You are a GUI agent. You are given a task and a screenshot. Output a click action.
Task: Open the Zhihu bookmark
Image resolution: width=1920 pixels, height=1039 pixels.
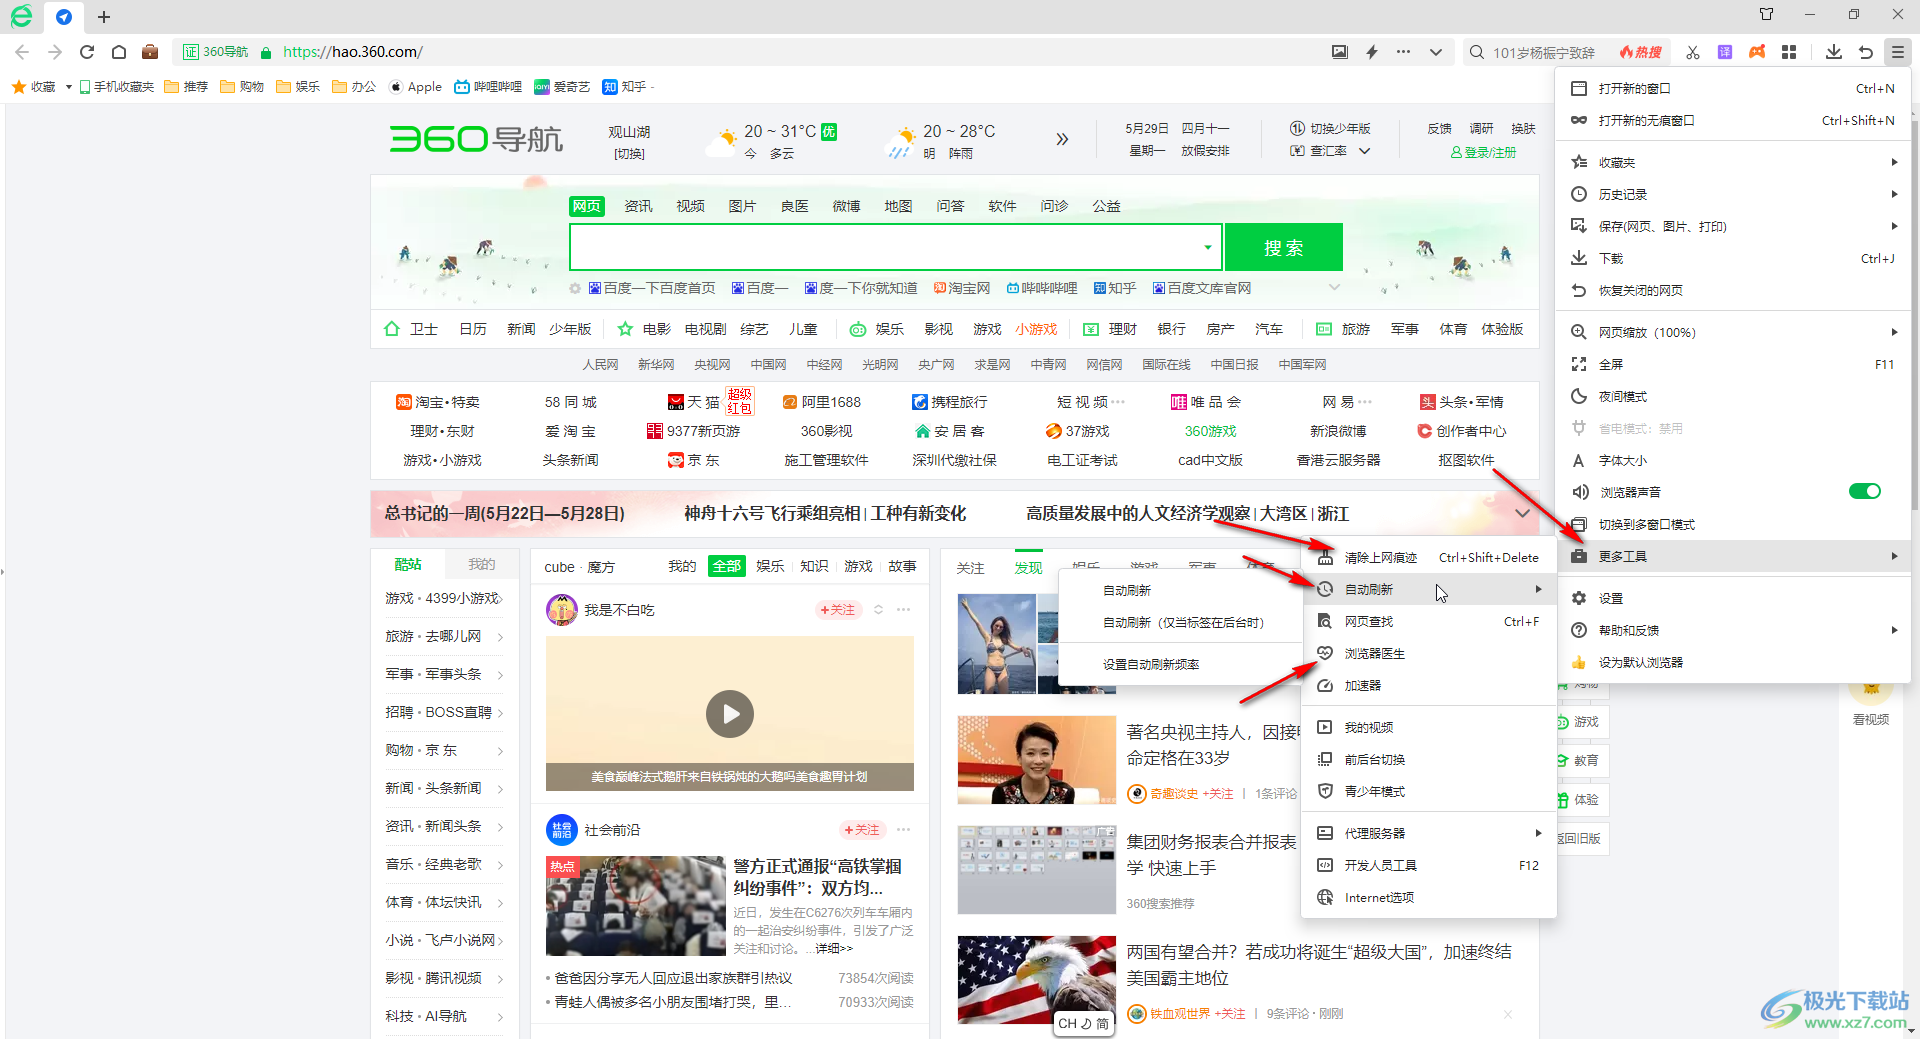(x=625, y=87)
